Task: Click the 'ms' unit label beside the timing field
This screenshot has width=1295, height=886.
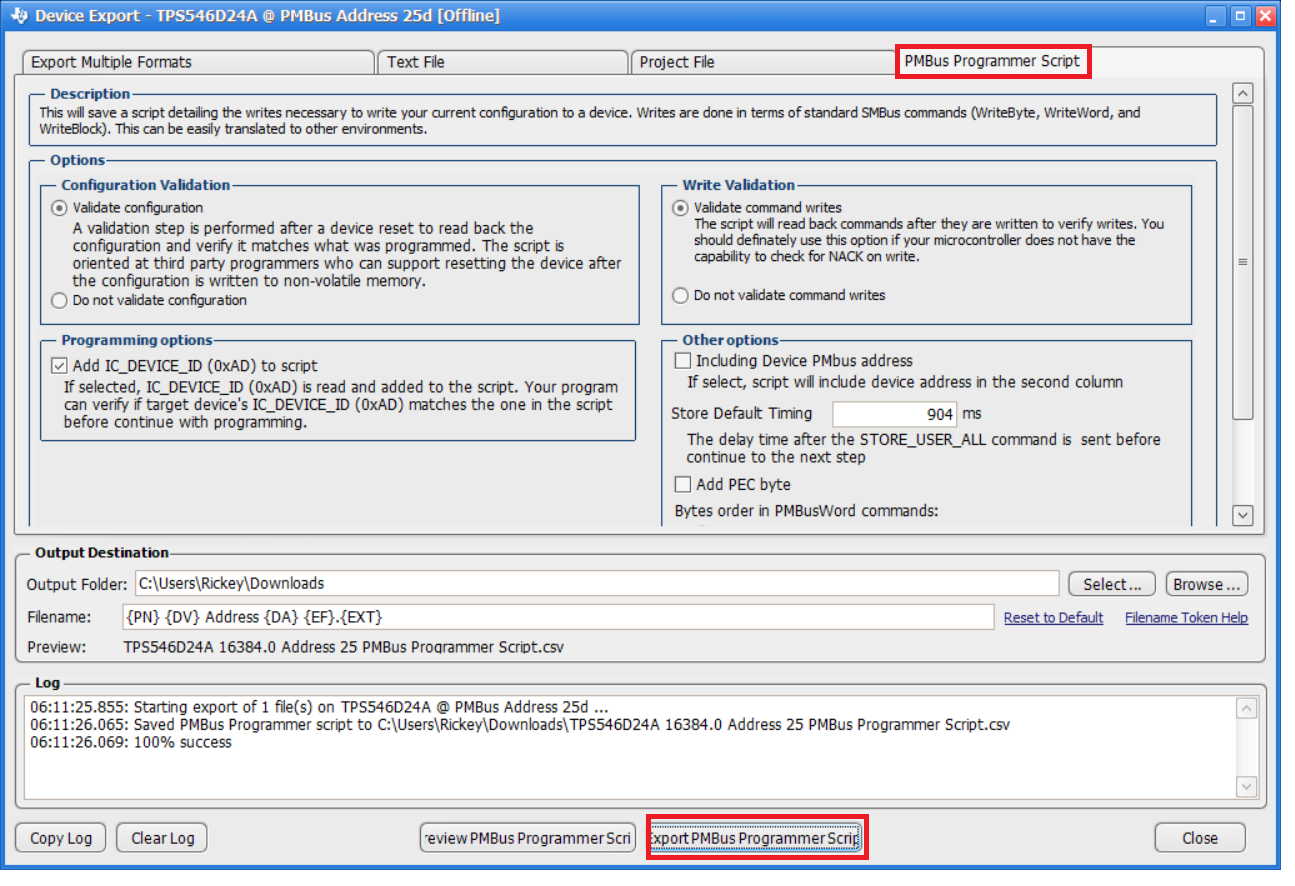Action: pyautogui.click(x=972, y=414)
